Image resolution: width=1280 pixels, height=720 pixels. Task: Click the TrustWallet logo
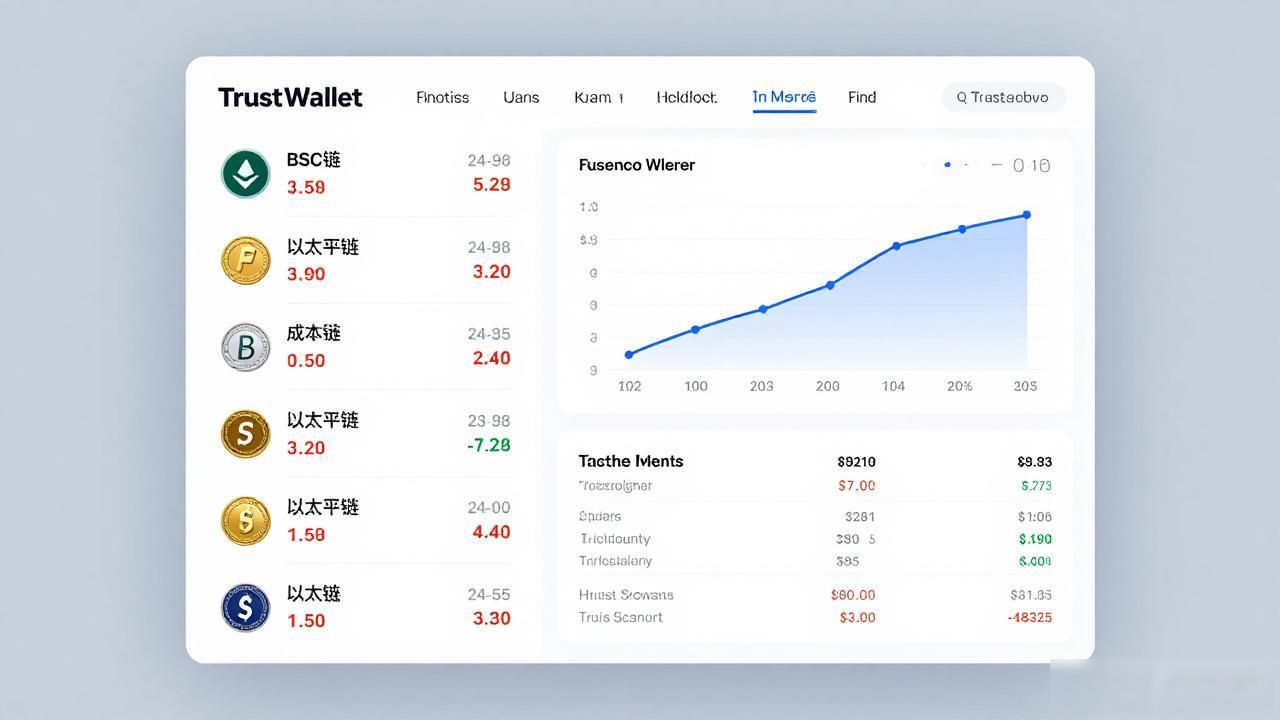pos(290,97)
